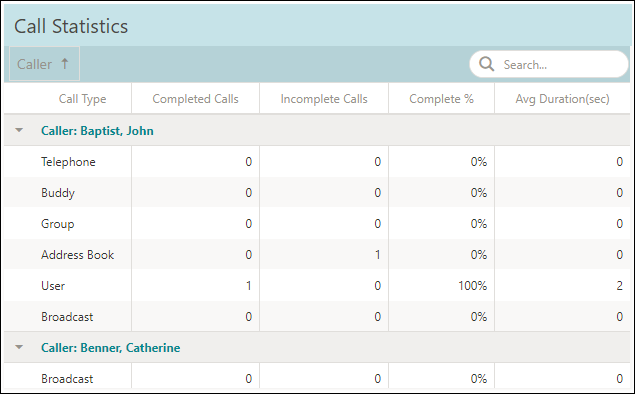Viewport: 635px width, 394px height.
Task: Select the User call type row
Action: [x=317, y=285]
